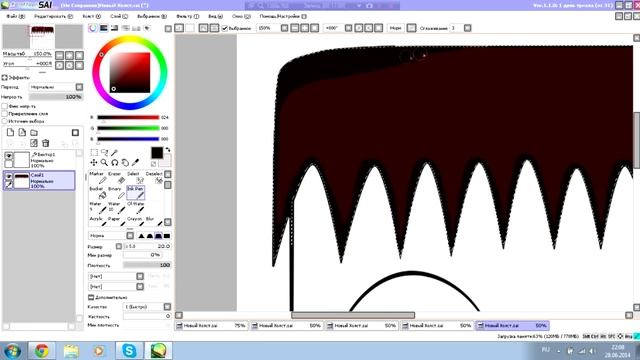
Task: Open the Качество quality dropdown
Action: point(167,307)
